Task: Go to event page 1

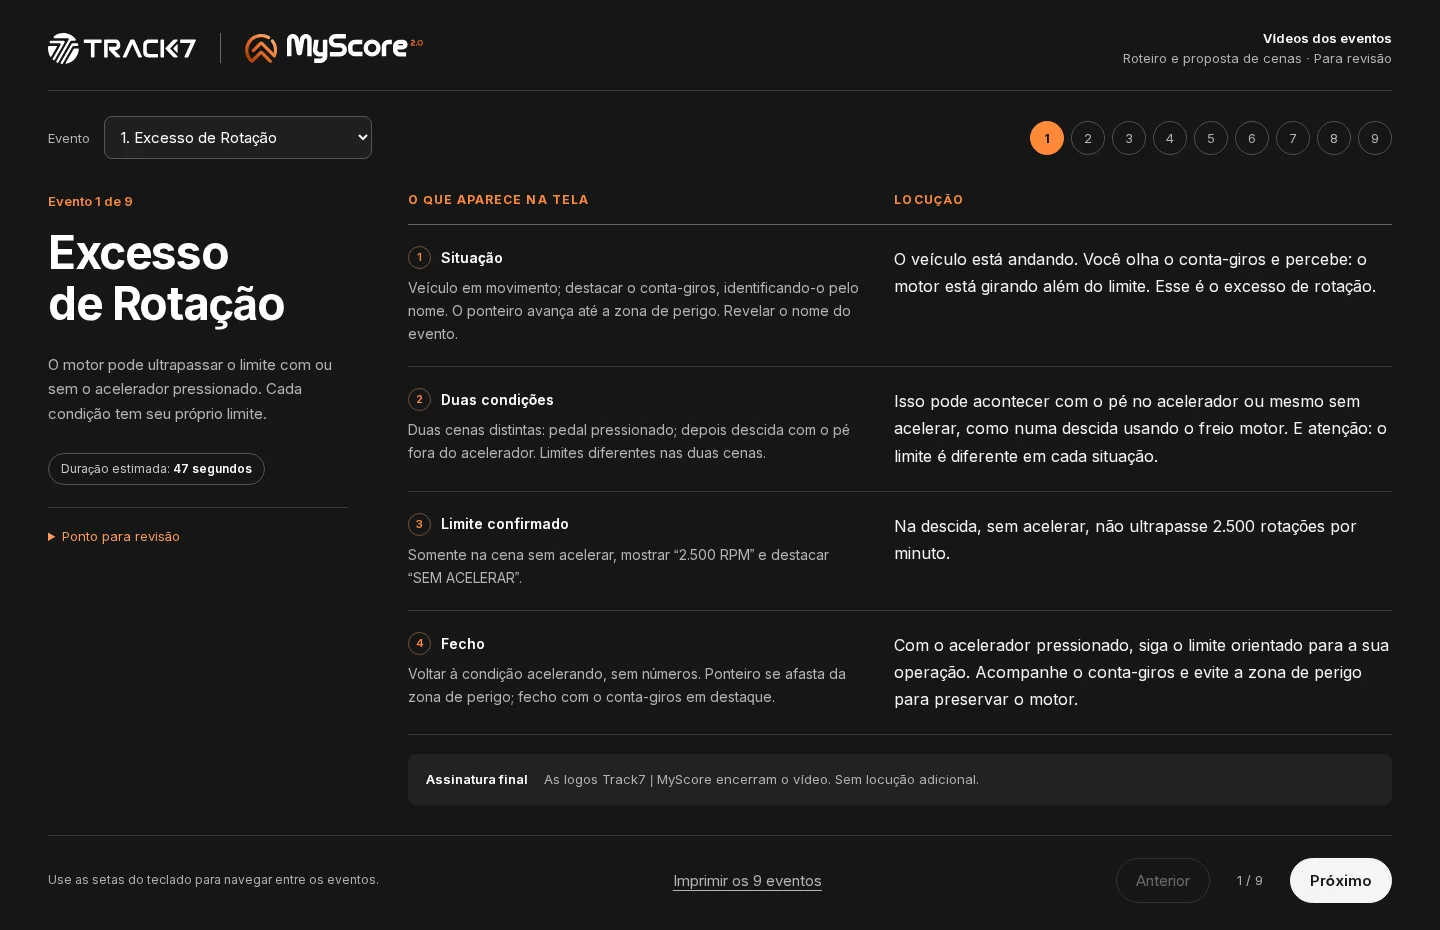Action: tap(1047, 138)
